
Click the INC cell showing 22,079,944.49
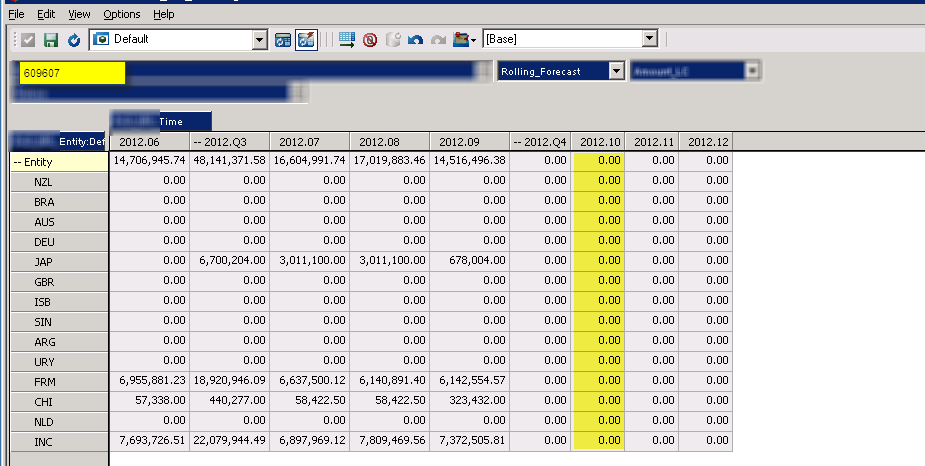click(229, 441)
